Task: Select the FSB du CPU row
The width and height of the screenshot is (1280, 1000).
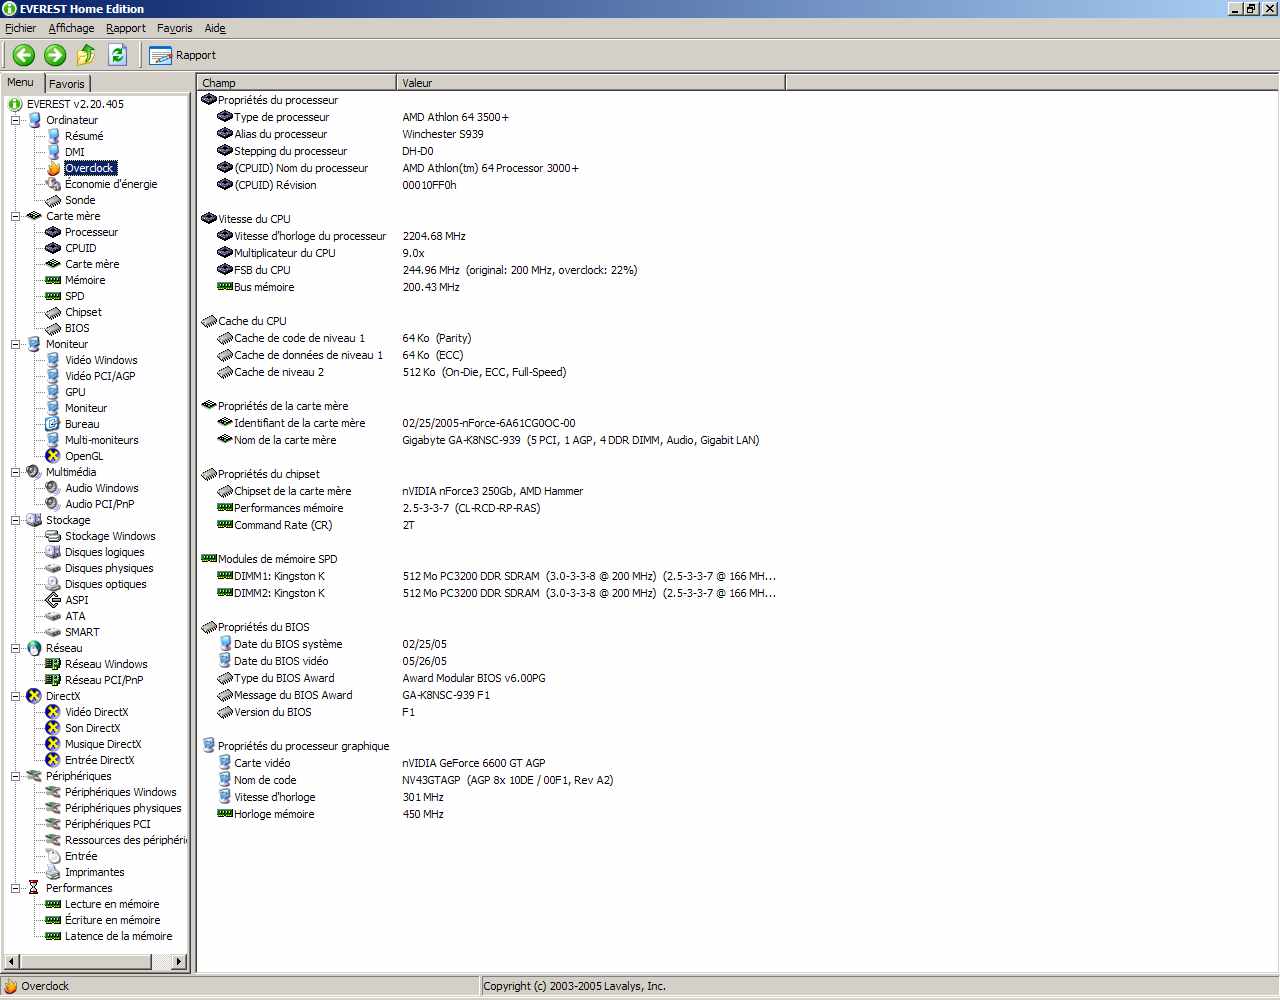Action: click(x=427, y=270)
